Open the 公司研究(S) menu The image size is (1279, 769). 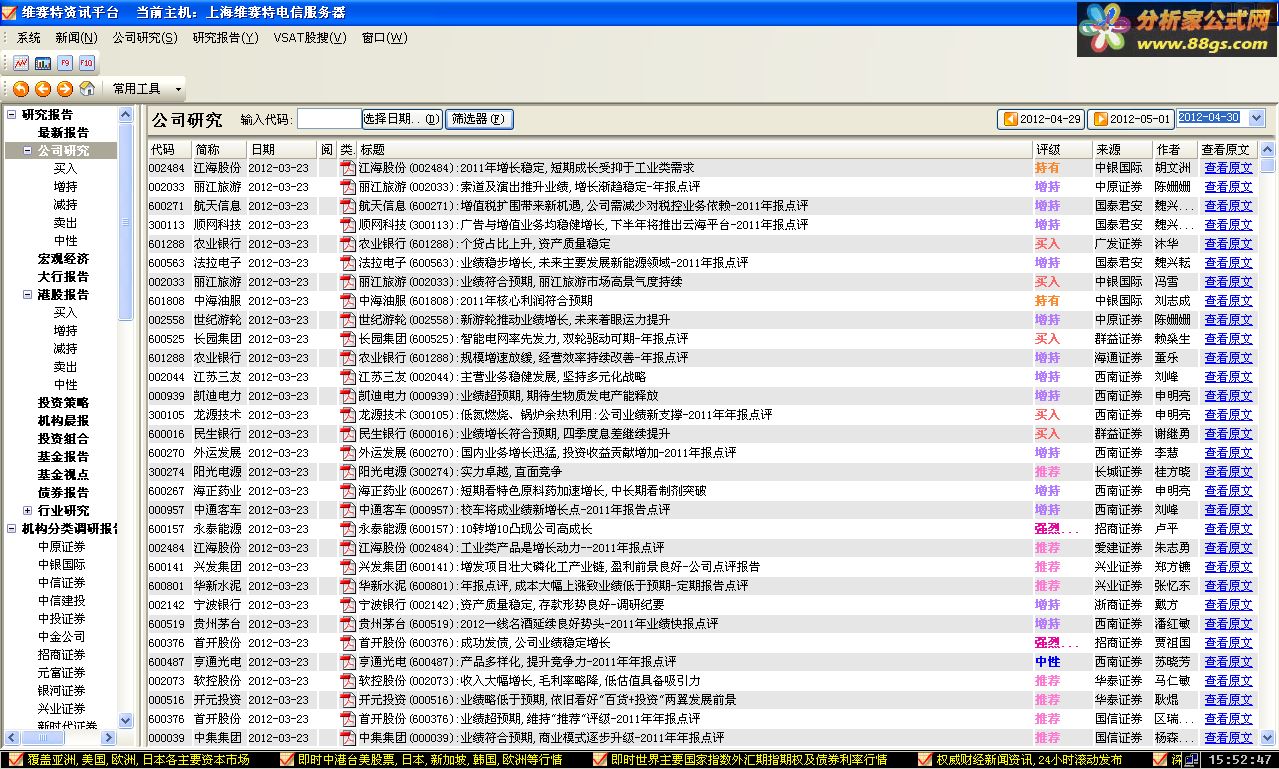pos(145,38)
